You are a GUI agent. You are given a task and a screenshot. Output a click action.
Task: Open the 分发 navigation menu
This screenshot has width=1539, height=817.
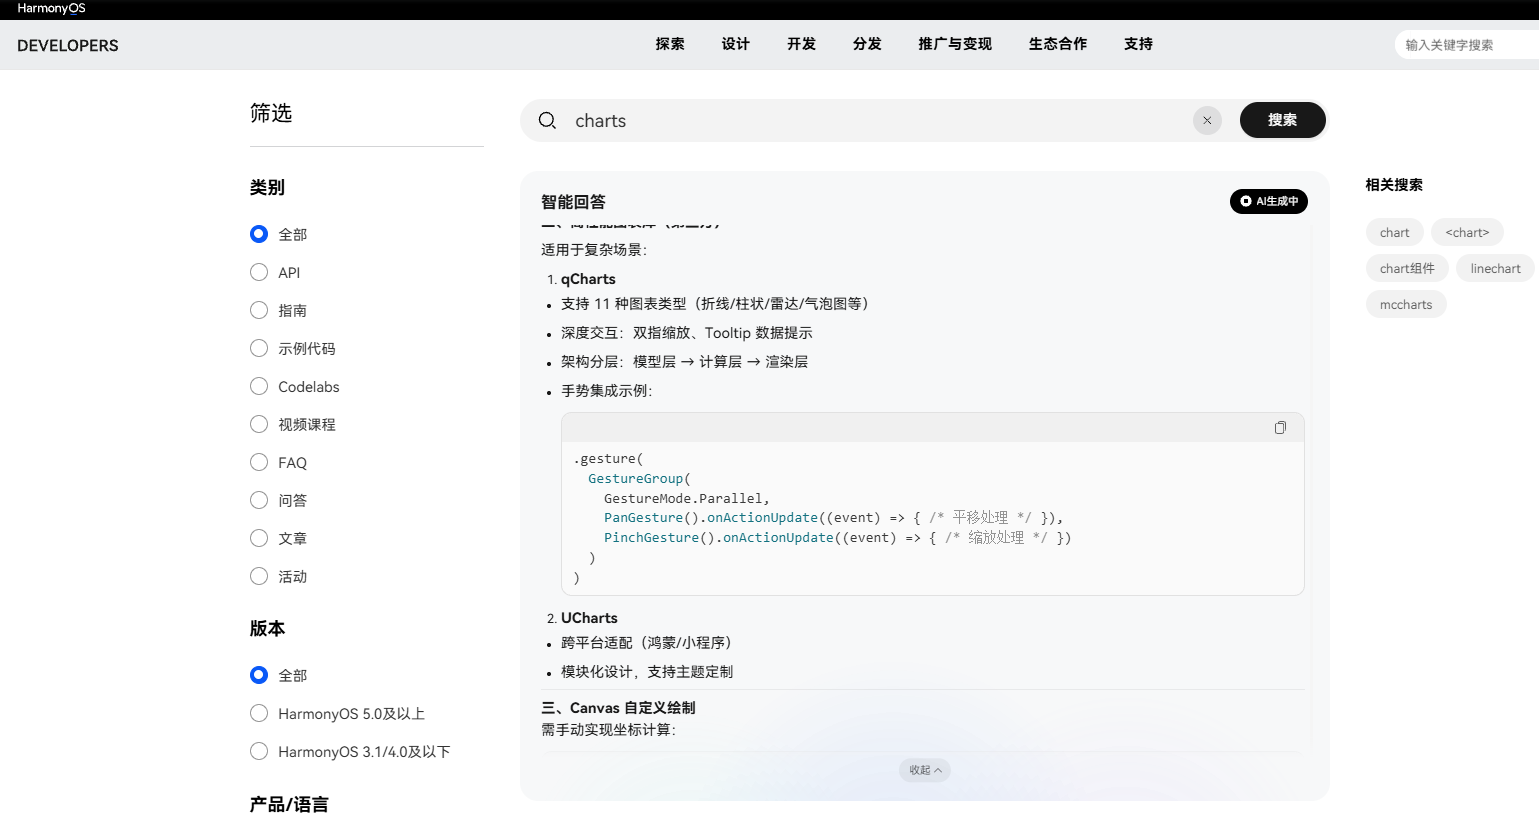point(868,44)
